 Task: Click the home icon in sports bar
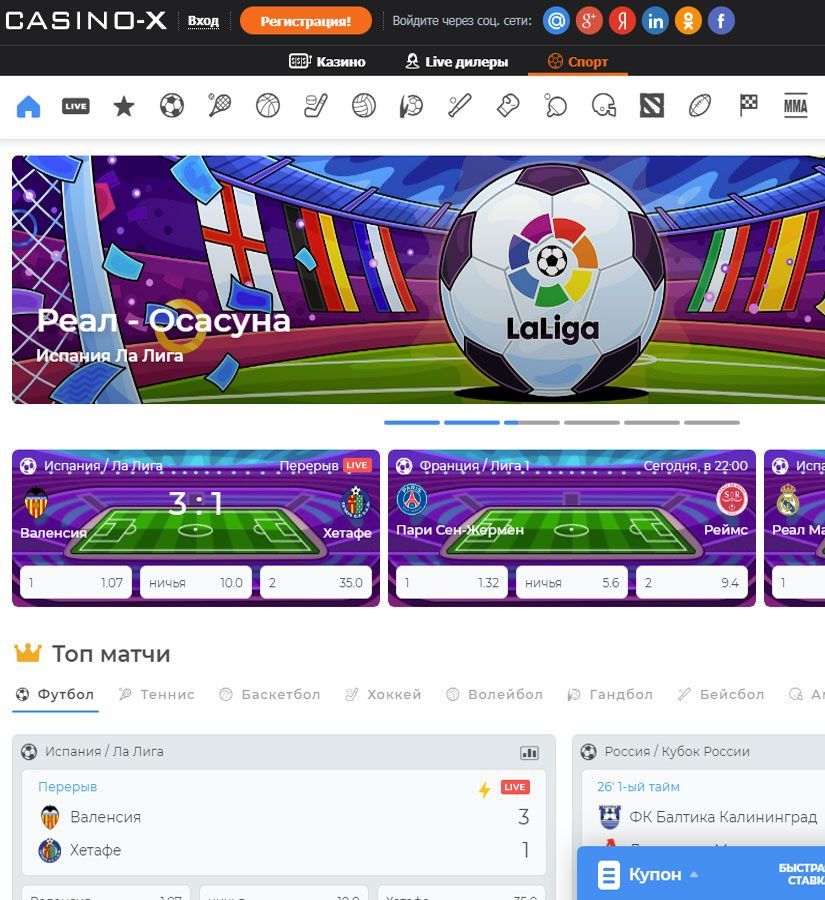(29, 106)
